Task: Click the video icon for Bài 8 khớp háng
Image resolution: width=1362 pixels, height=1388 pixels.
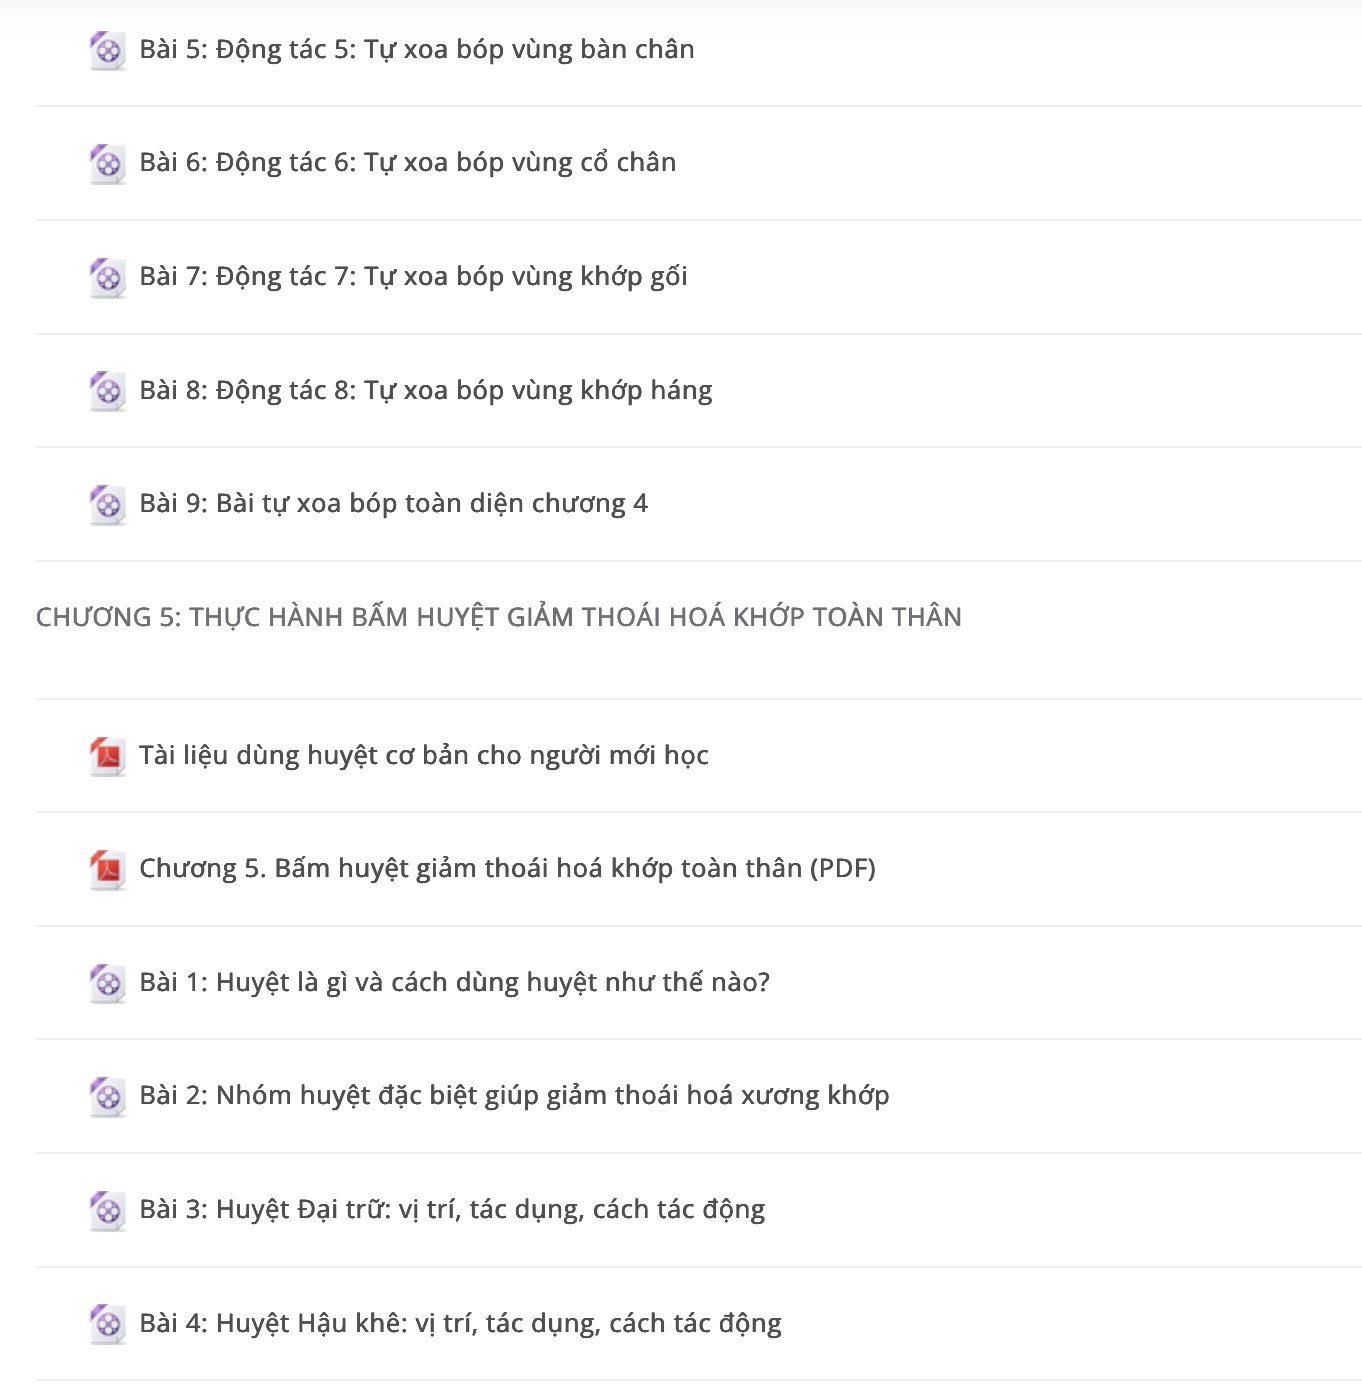Action: [107, 391]
